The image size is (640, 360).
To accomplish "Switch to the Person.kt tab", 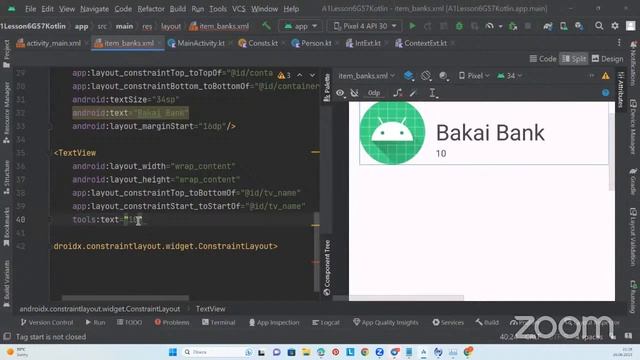I will click(312, 43).
